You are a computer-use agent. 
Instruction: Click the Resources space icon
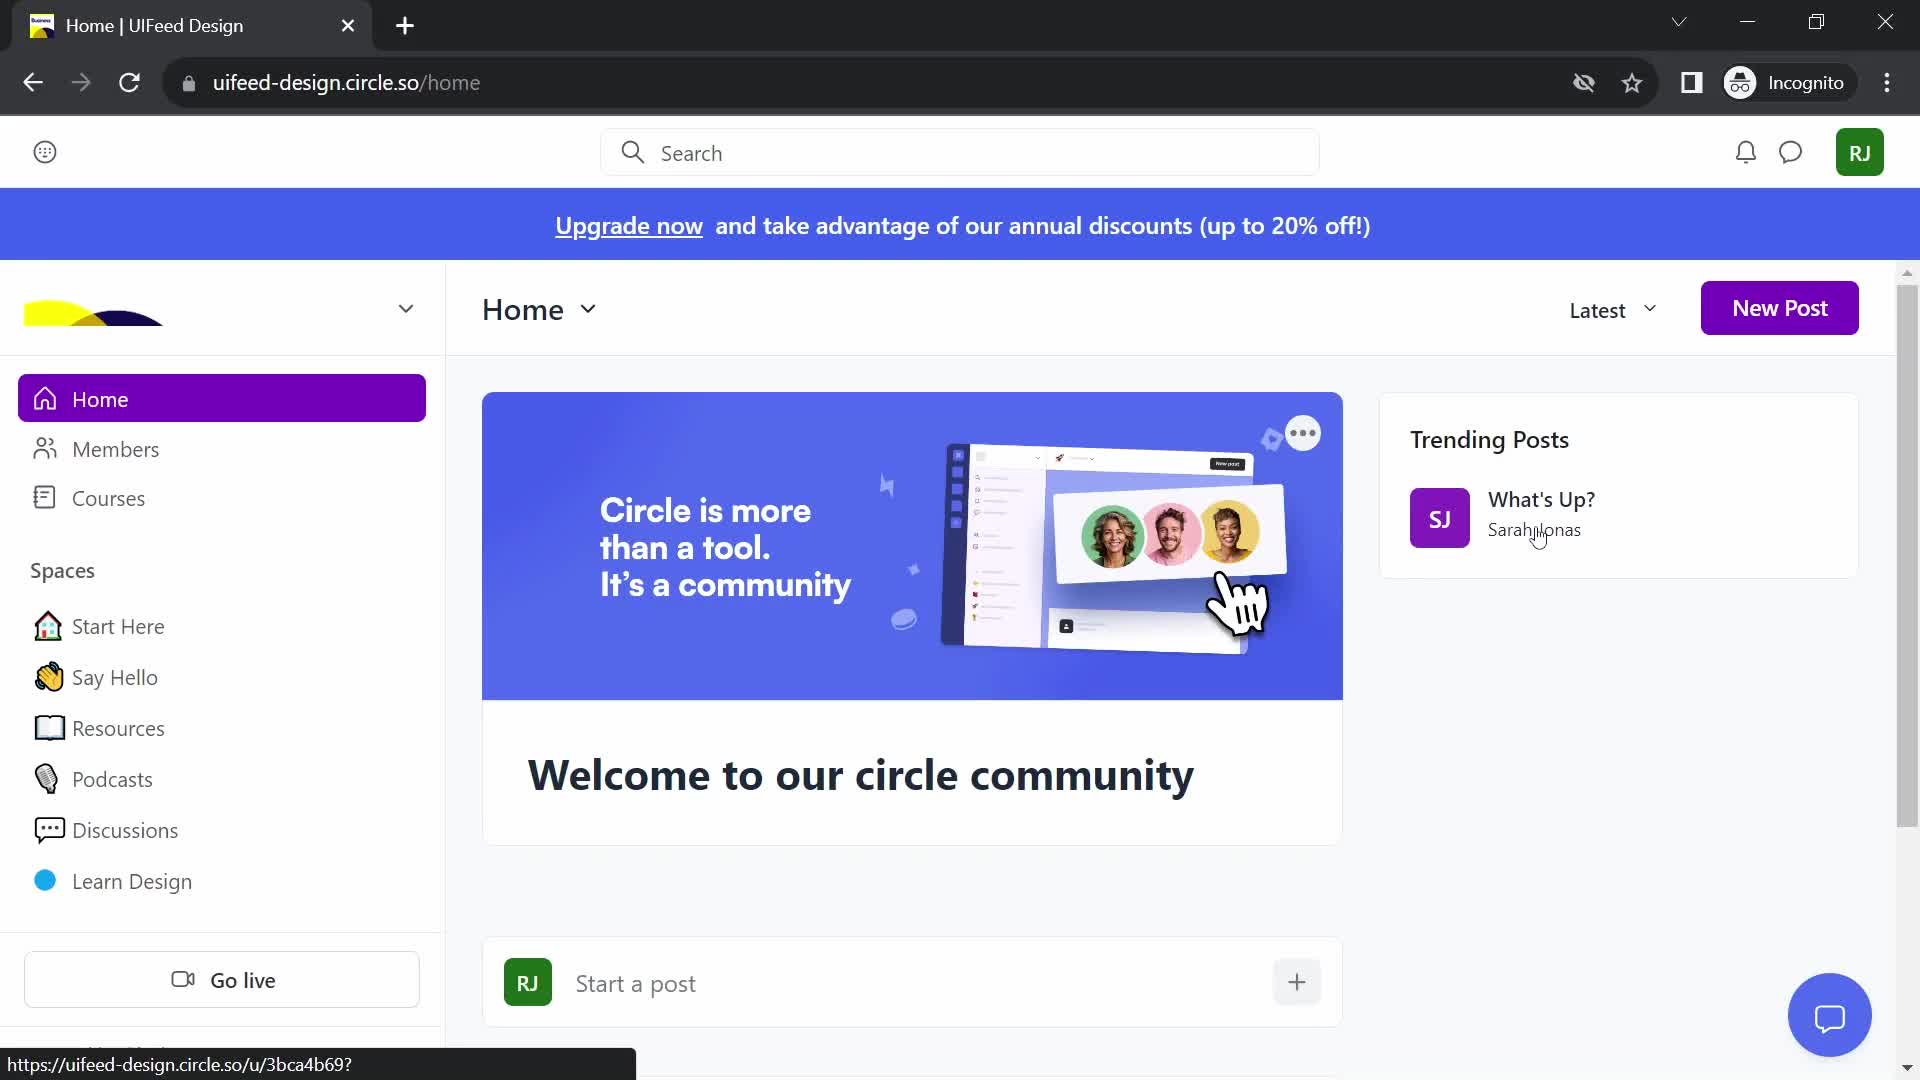[x=46, y=728]
